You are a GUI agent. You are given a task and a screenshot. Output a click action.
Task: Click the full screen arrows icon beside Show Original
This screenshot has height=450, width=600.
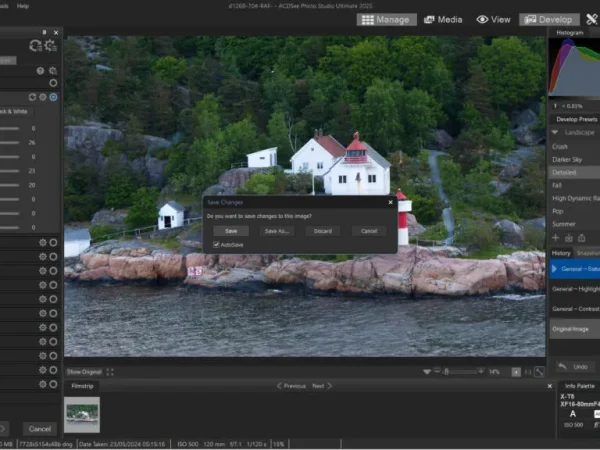click(x=110, y=372)
